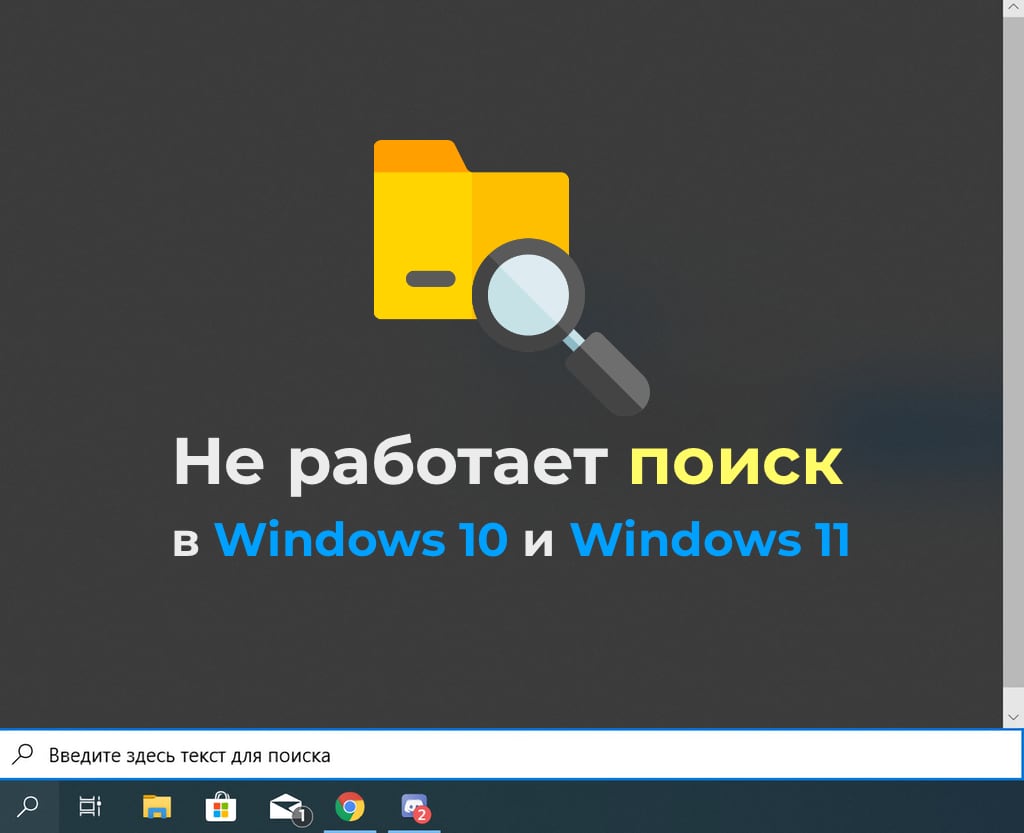This screenshot has height=833, width=1024.
Task: Click the 'Windows 10' text
Action: click(361, 539)
